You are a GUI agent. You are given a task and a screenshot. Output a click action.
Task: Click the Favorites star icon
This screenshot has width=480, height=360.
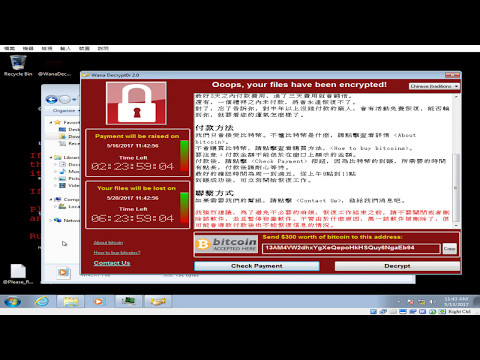[58, 122]
